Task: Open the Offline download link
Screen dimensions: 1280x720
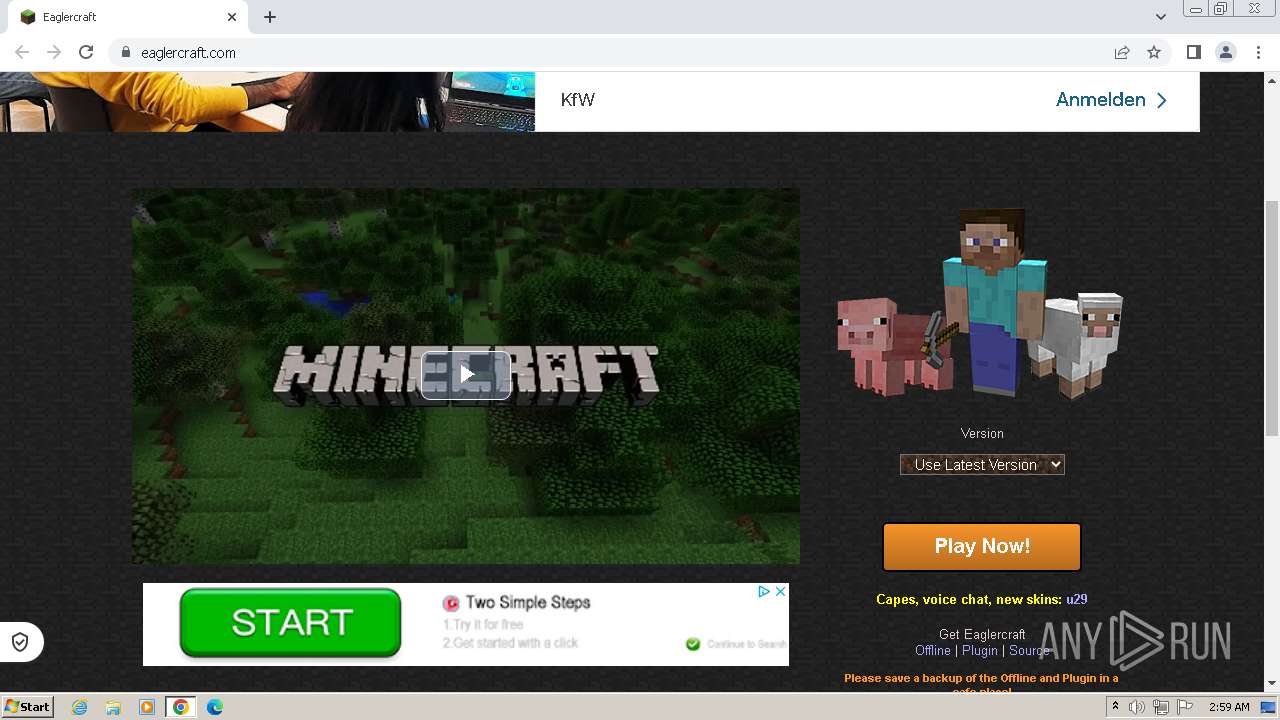Action: 933,650
